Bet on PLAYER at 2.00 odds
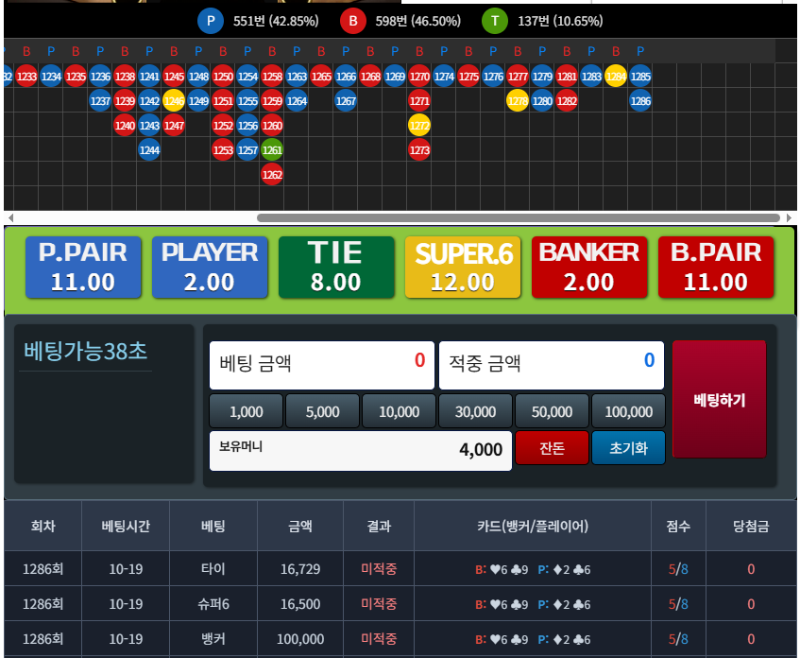 coord(210,267)
